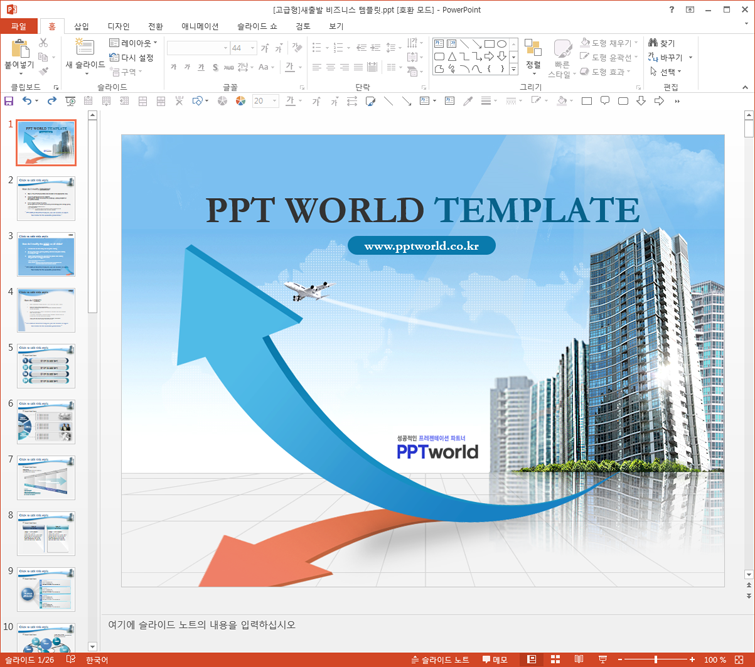Click the zoom out minus button
The height and width of the screenshot is (667, 755).
(620, 659)
